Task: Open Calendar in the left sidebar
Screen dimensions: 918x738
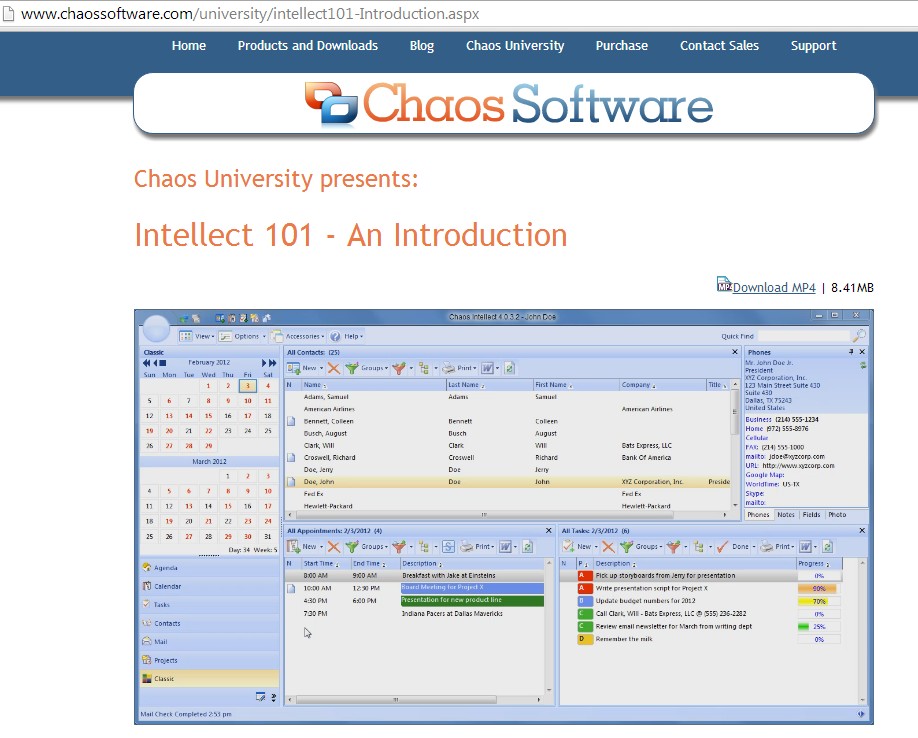Action: click(x=210, y=586)
